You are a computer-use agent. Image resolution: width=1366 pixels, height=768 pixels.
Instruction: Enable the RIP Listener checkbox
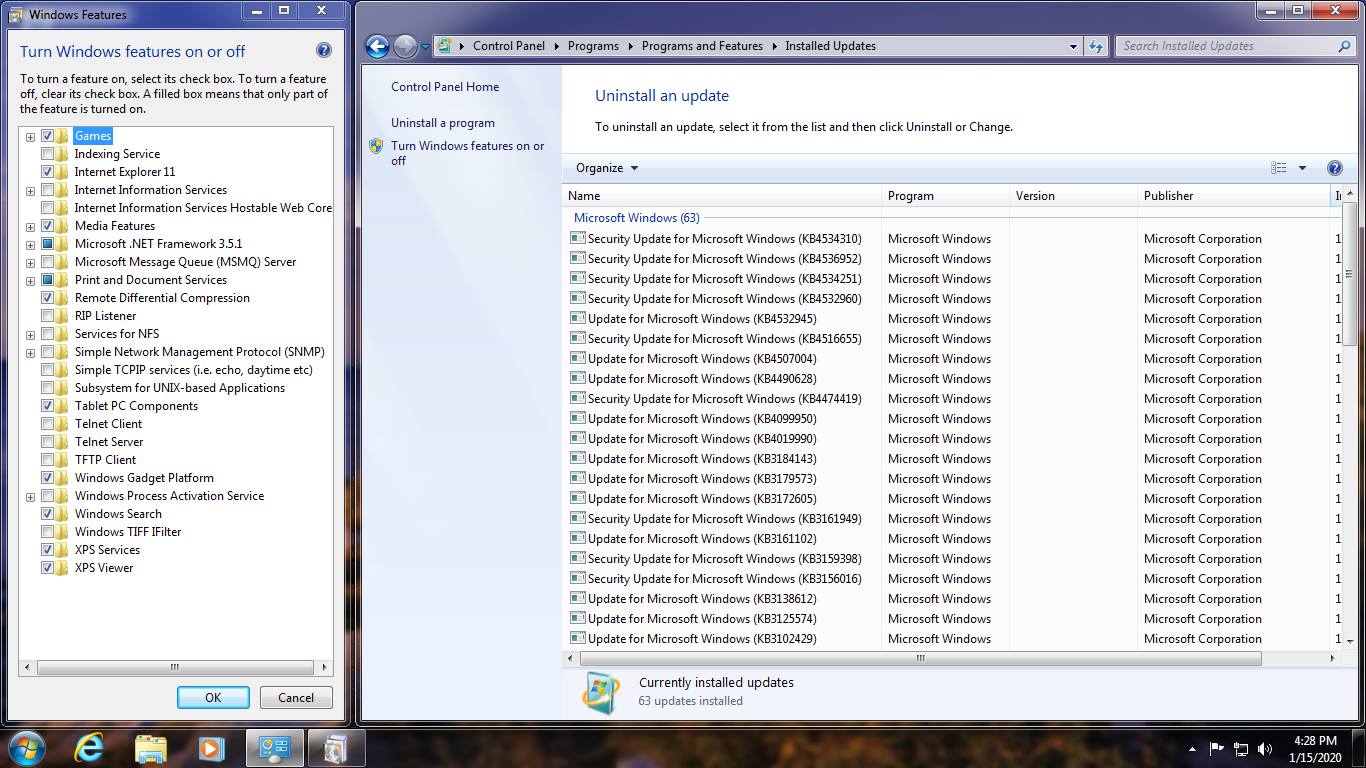click(x=47, y=316)
